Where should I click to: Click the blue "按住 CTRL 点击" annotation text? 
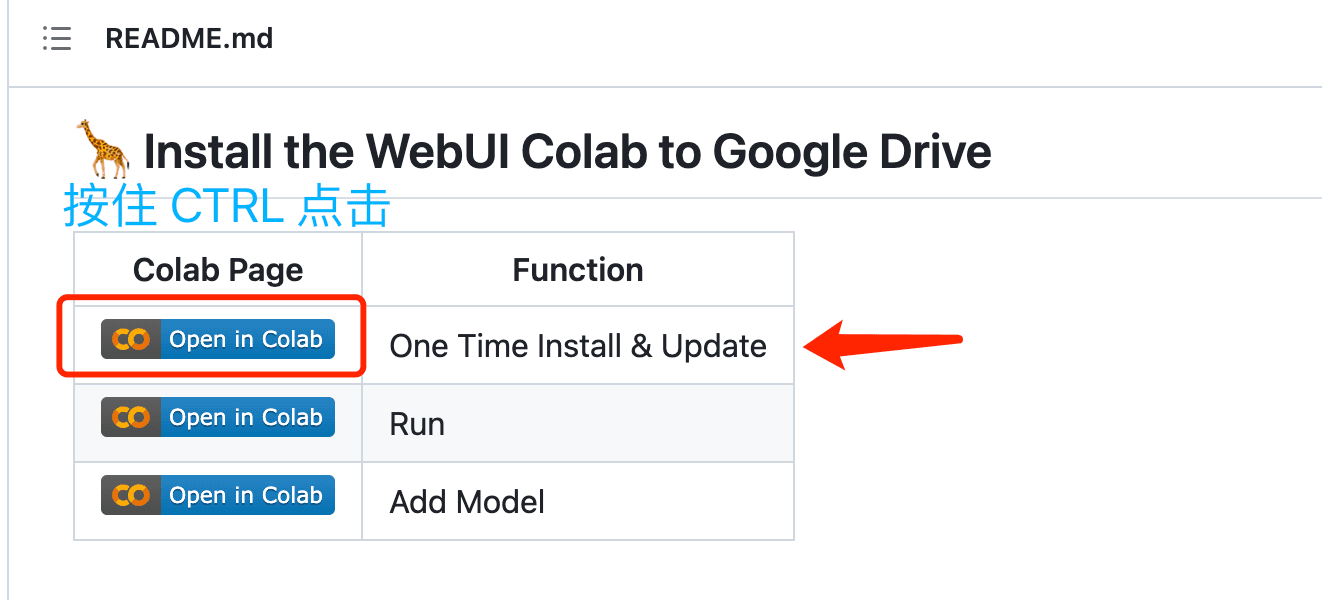(227, 206)
